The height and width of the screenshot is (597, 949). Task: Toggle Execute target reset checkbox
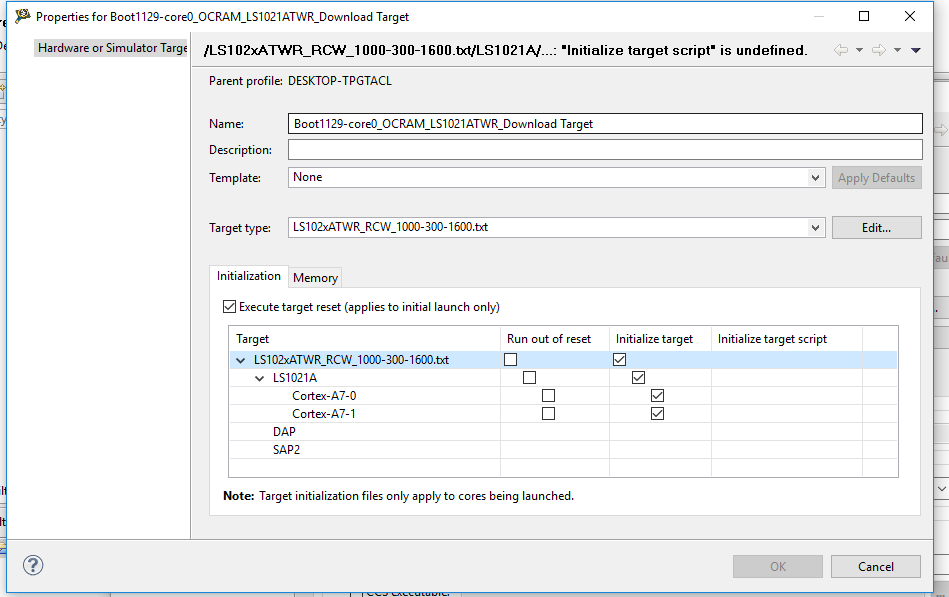coord(229,307)
